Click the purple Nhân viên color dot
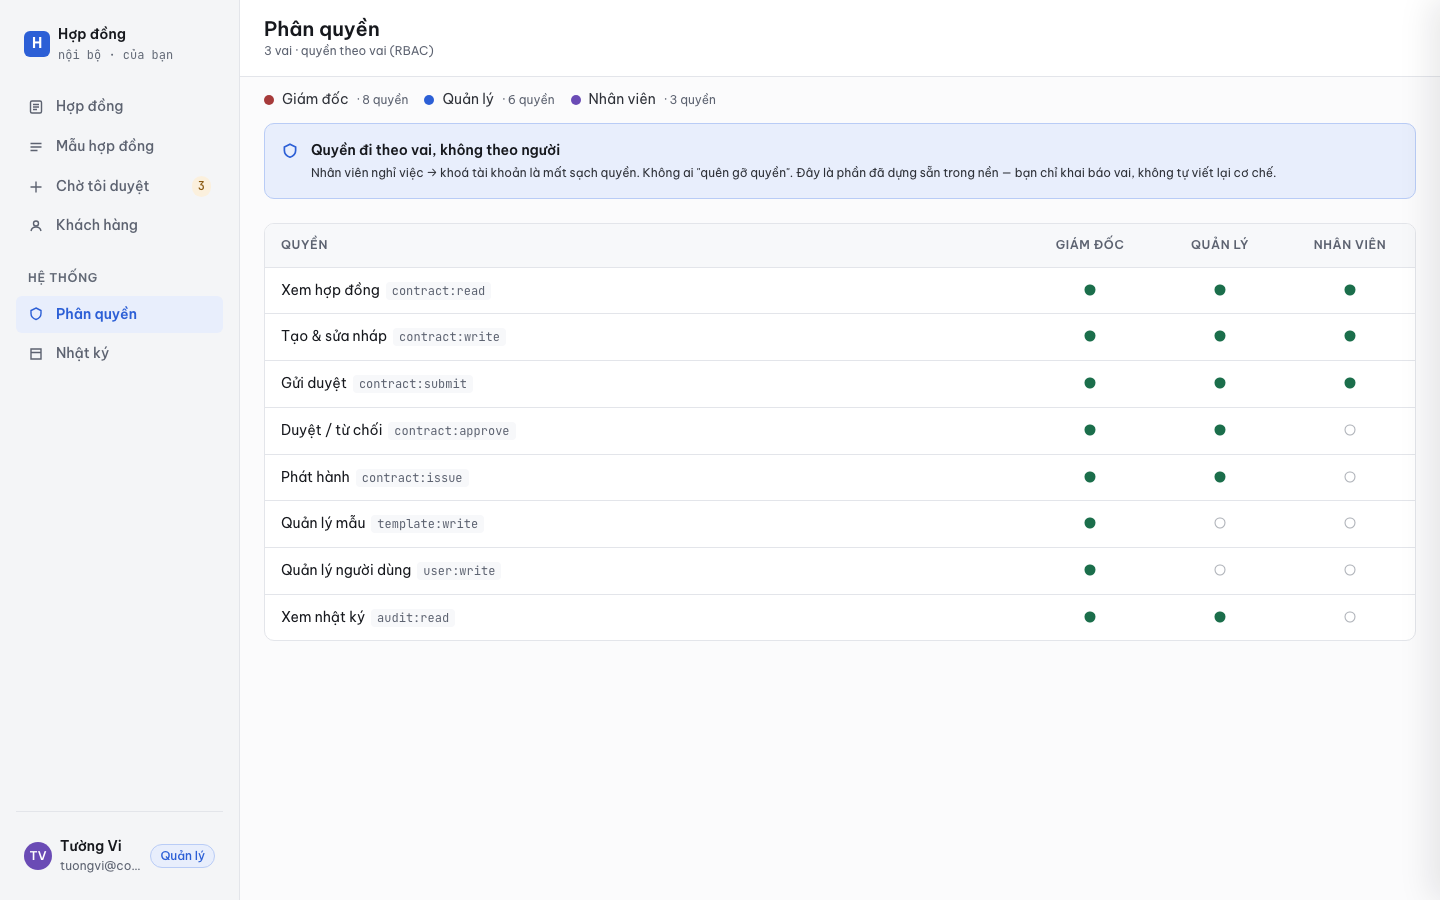The height and width of the screenshot is (900, 1440). [x=576, y=100]
